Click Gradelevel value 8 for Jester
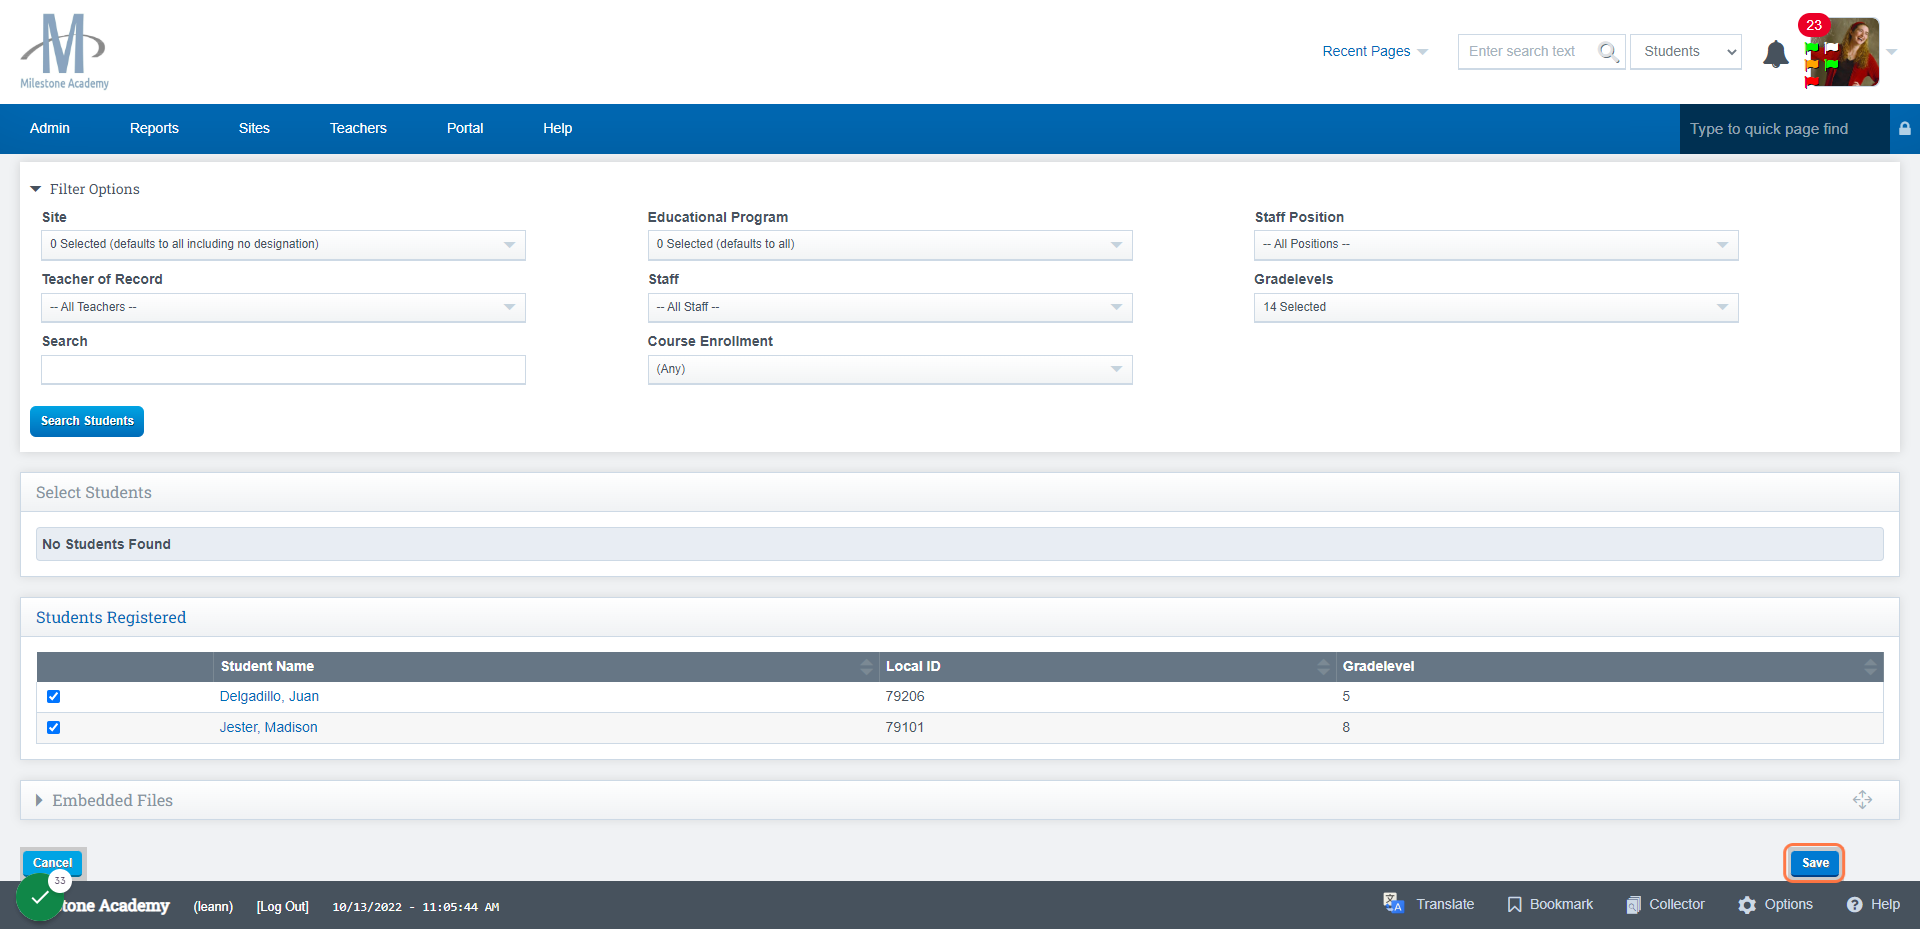Screen dimensions: 1920x929 click(x=1346, y=728)
